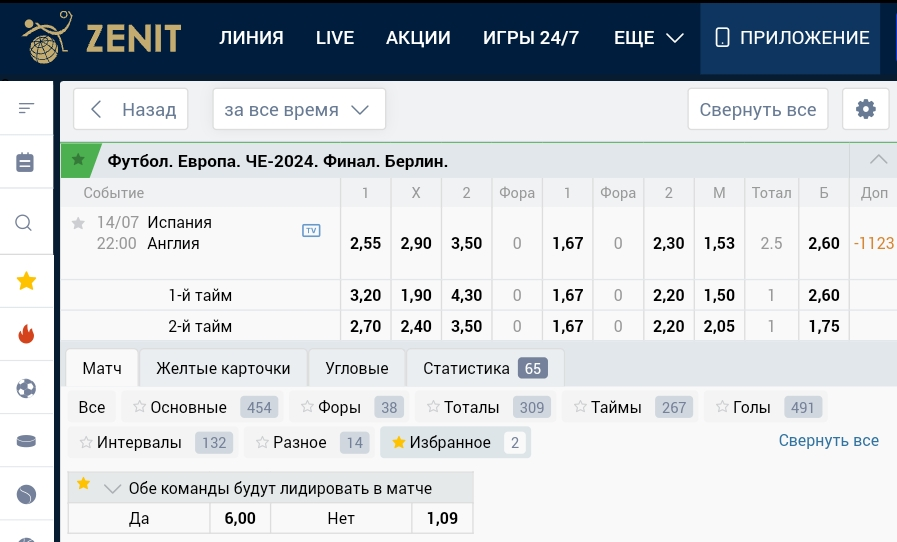Open additional markets -1123
897x542 pixels.
point(874,243)
